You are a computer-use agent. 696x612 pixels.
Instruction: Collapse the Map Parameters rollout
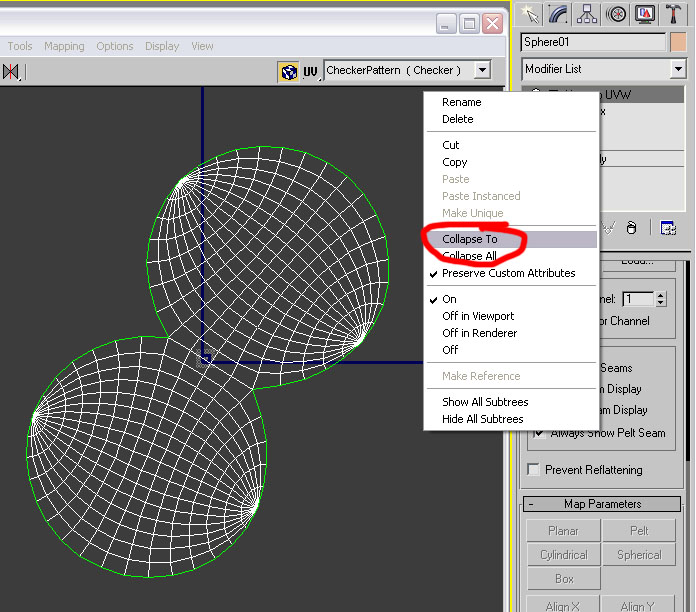click(602, 504)
